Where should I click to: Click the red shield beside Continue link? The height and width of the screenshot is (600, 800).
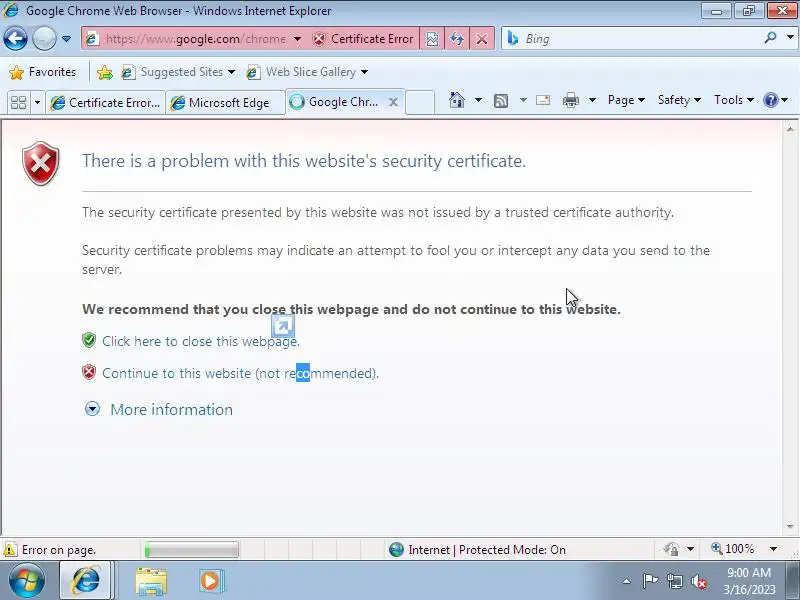coord(89,372)
